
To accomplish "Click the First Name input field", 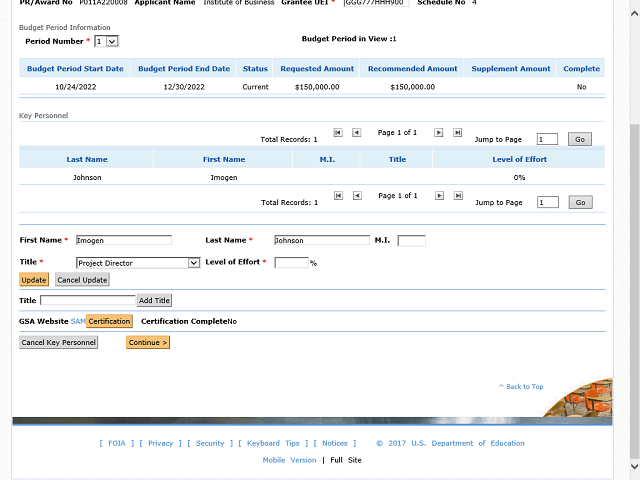I will tap(124, 240).
